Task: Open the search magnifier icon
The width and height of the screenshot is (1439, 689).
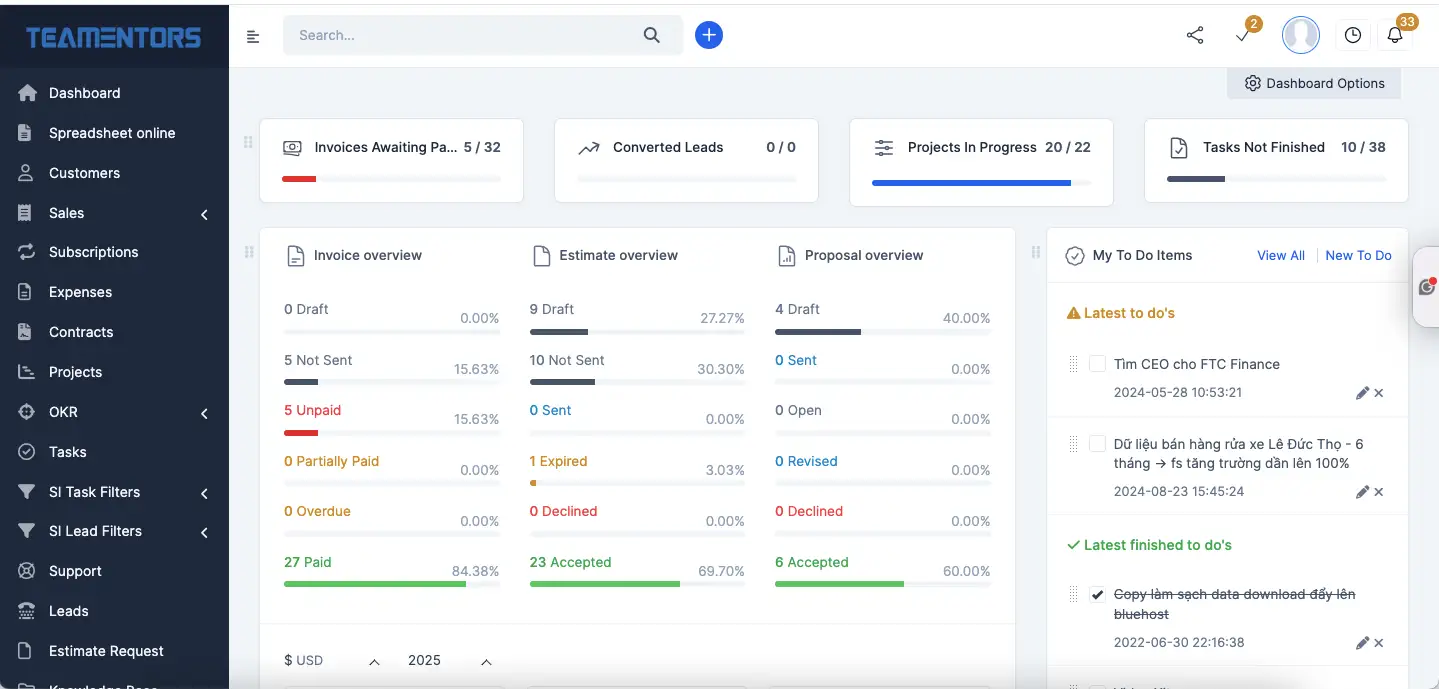Action: click(x=651, y=34)
